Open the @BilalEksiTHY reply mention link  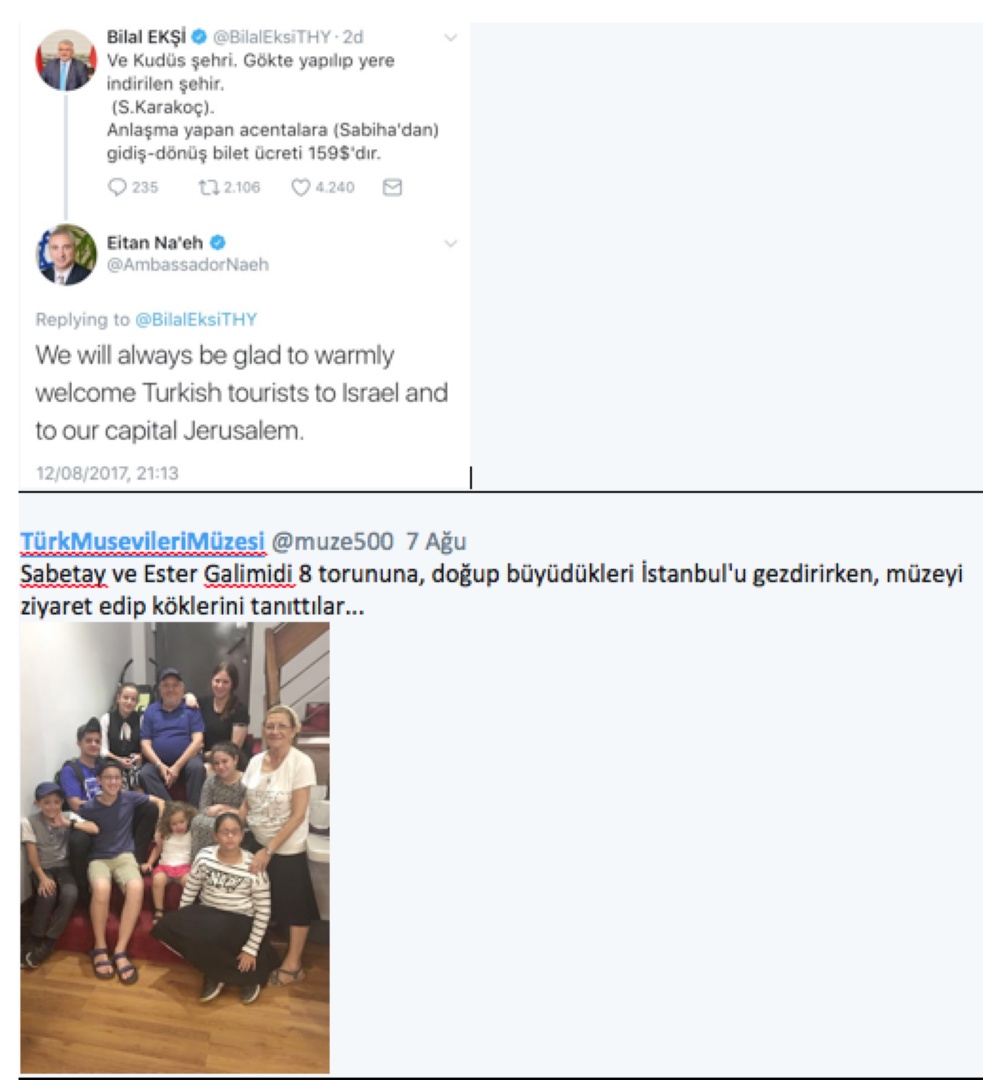196,320
